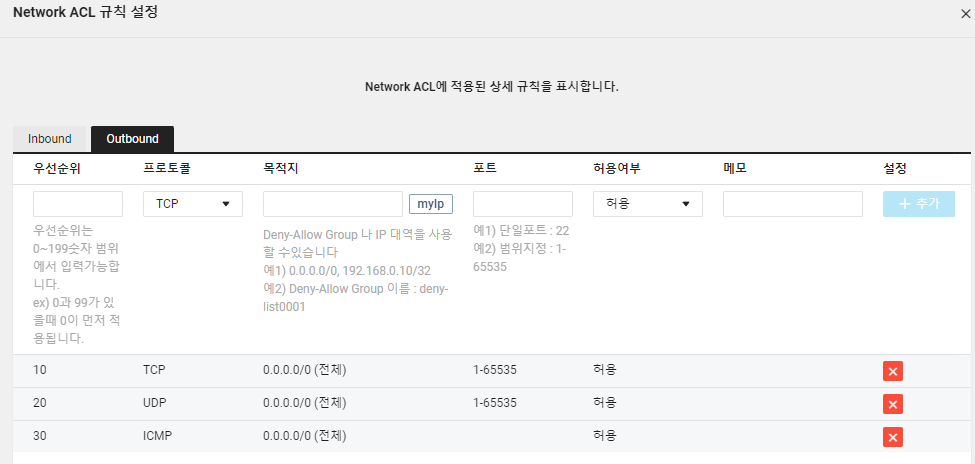Click the 우선순위 column header

coord(57,169)
